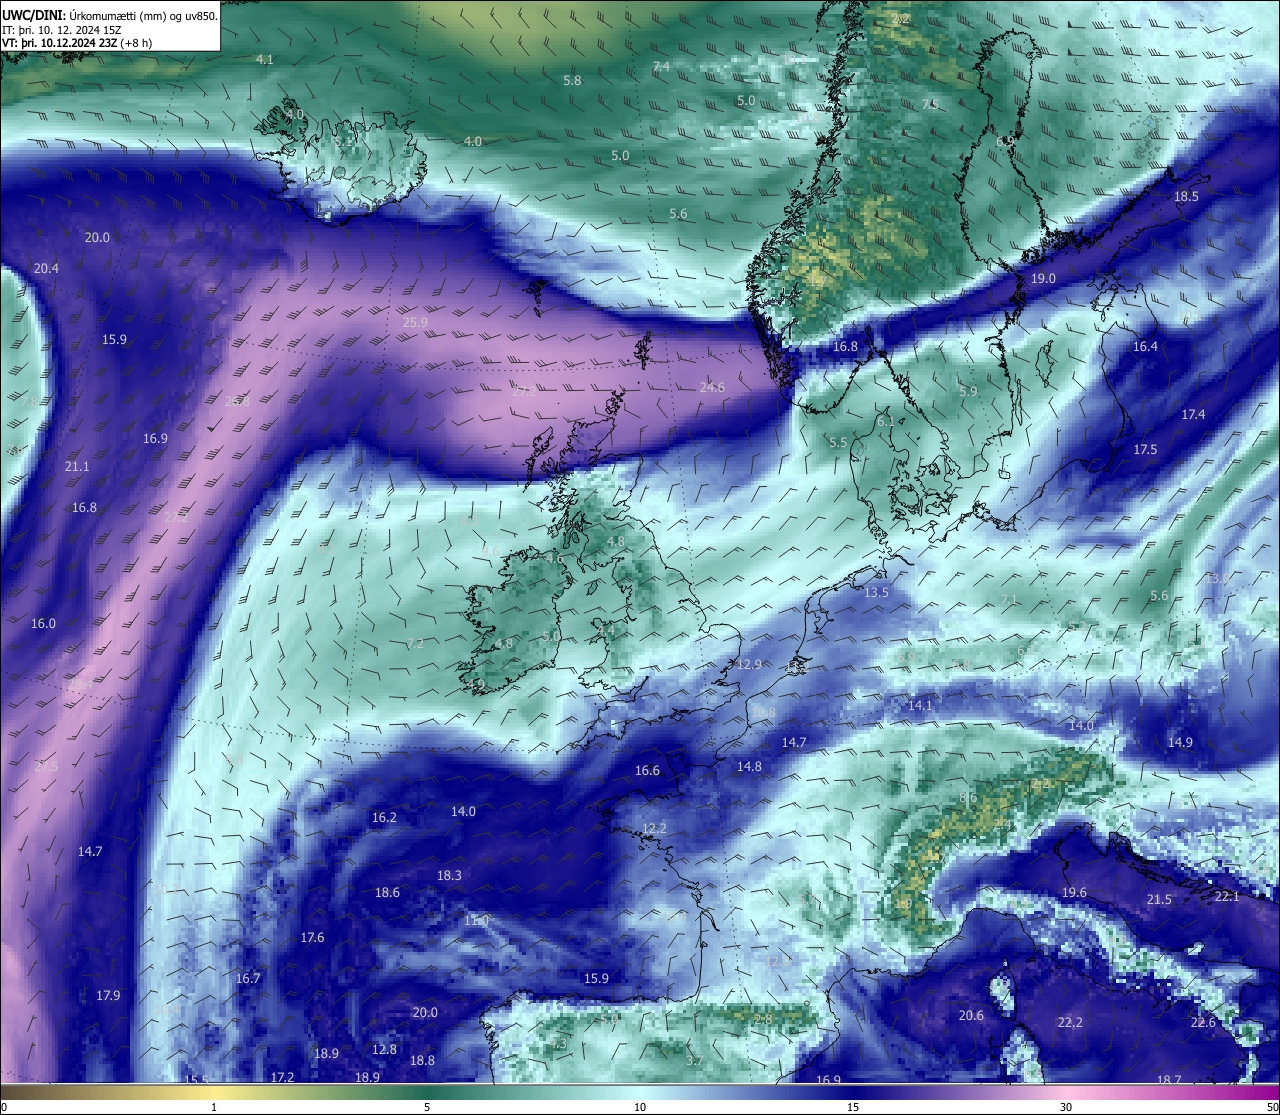The width and height of the screenshot is (1280, 1115).
Task: Click the 12.8 value label
Action: click(384, 1049)
